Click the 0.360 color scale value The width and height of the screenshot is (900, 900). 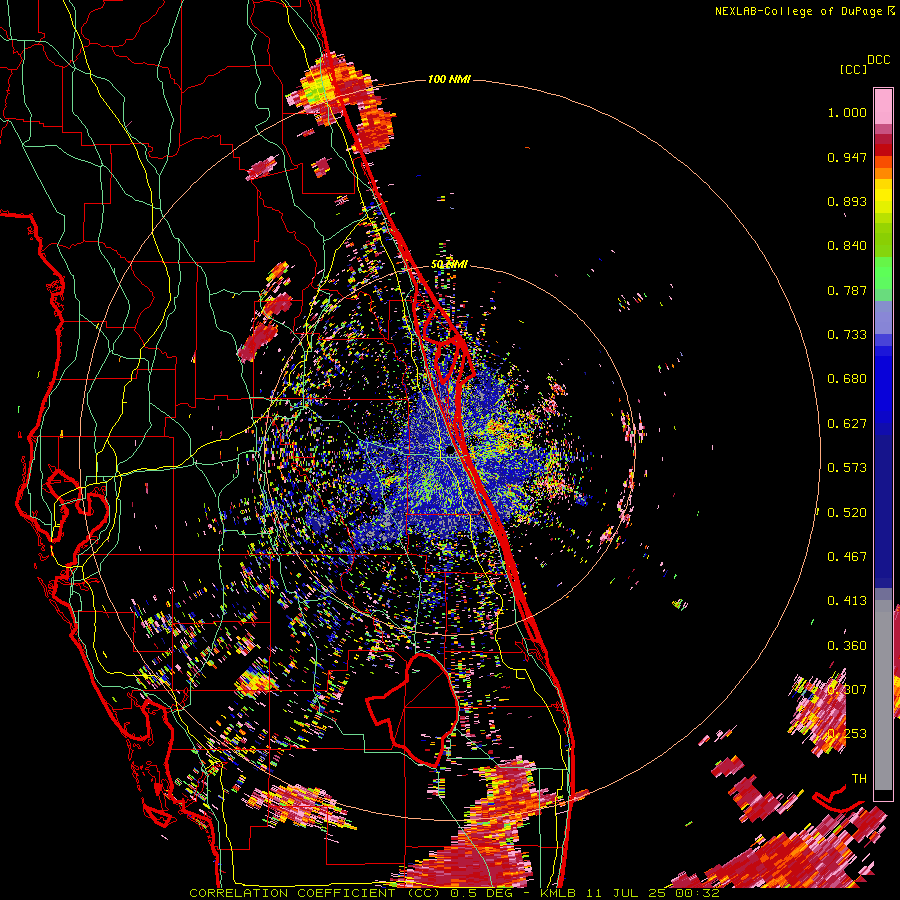click(x=847, y=646)
